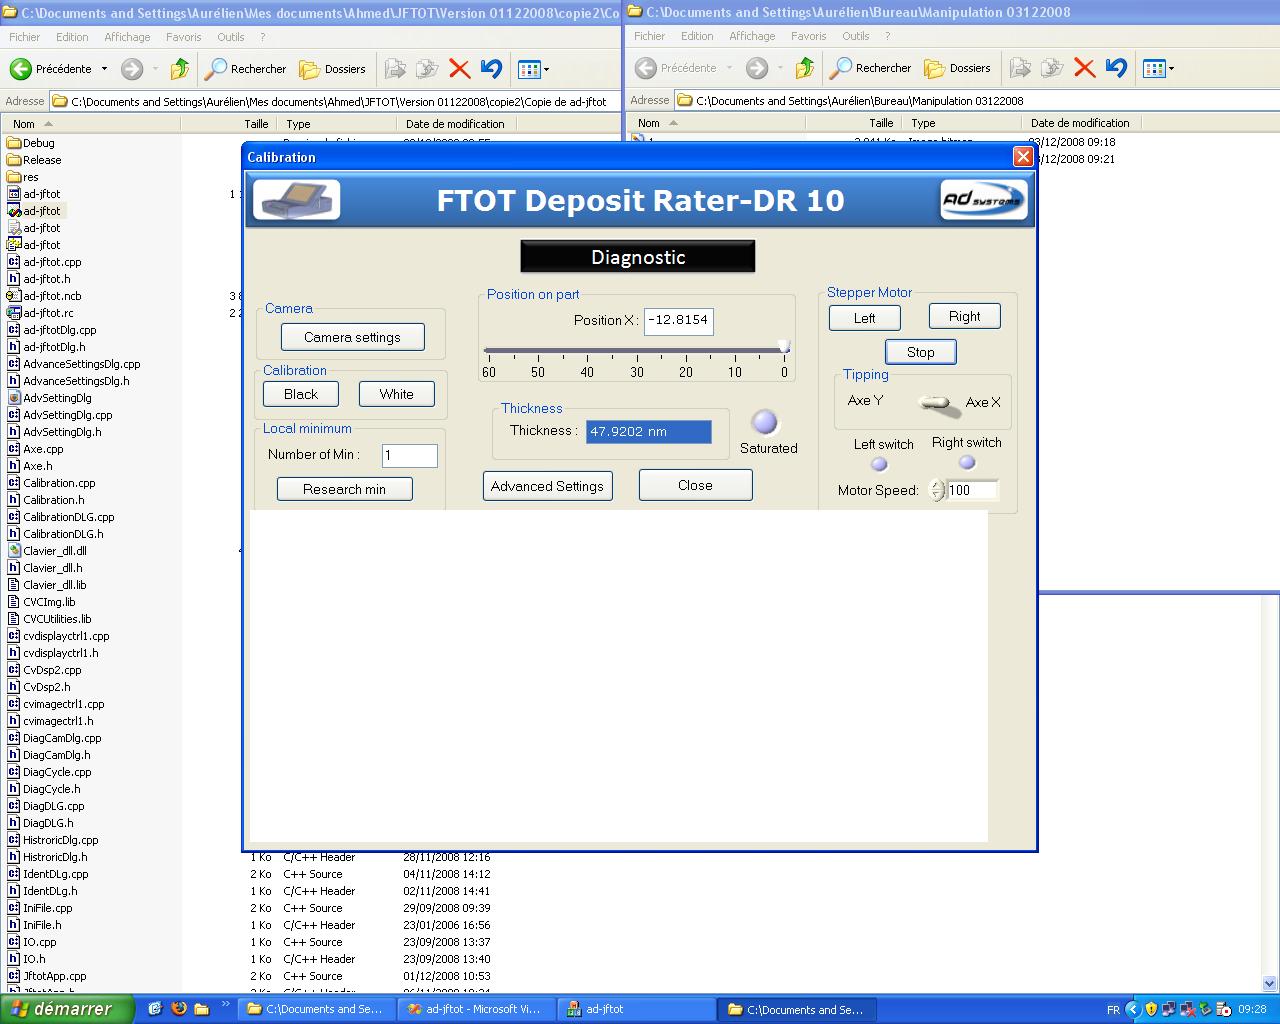Open the Fichier menu in left Explorer
The height and width of the screenshot is (1024, 1280).
[25, 37]
